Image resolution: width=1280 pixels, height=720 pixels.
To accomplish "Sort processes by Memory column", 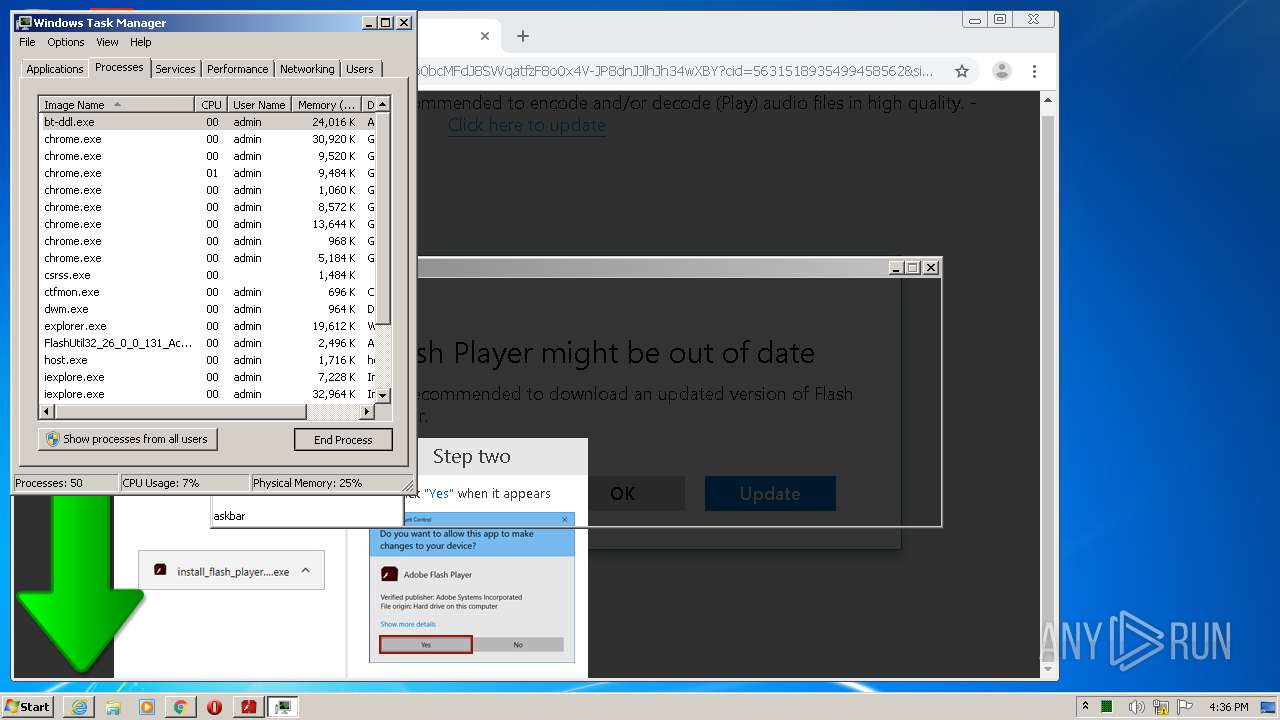I will pyautogui.click(x=326, y=104).
